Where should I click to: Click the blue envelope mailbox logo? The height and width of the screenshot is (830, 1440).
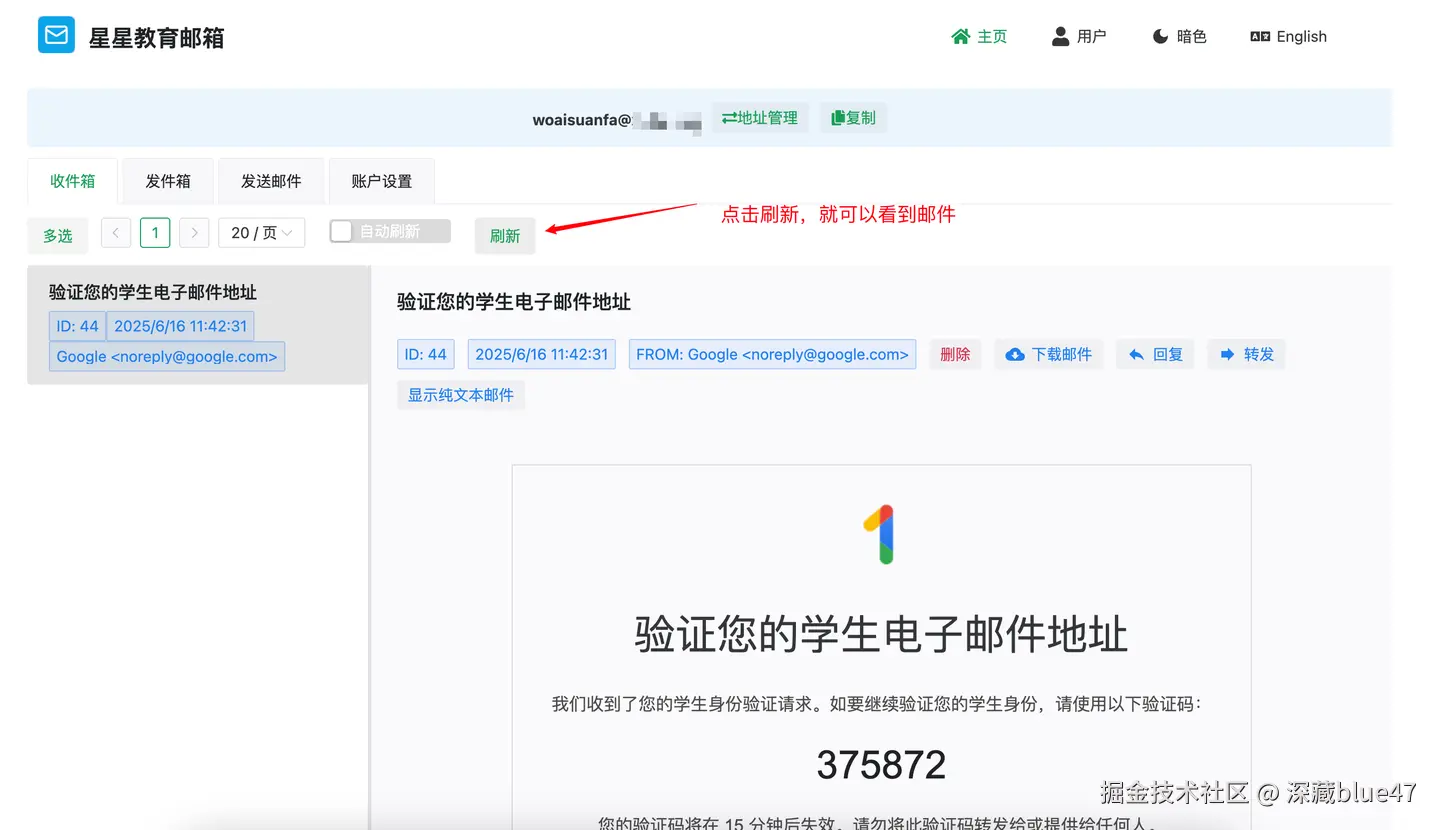pyautogui.click(x=56, y=35)
